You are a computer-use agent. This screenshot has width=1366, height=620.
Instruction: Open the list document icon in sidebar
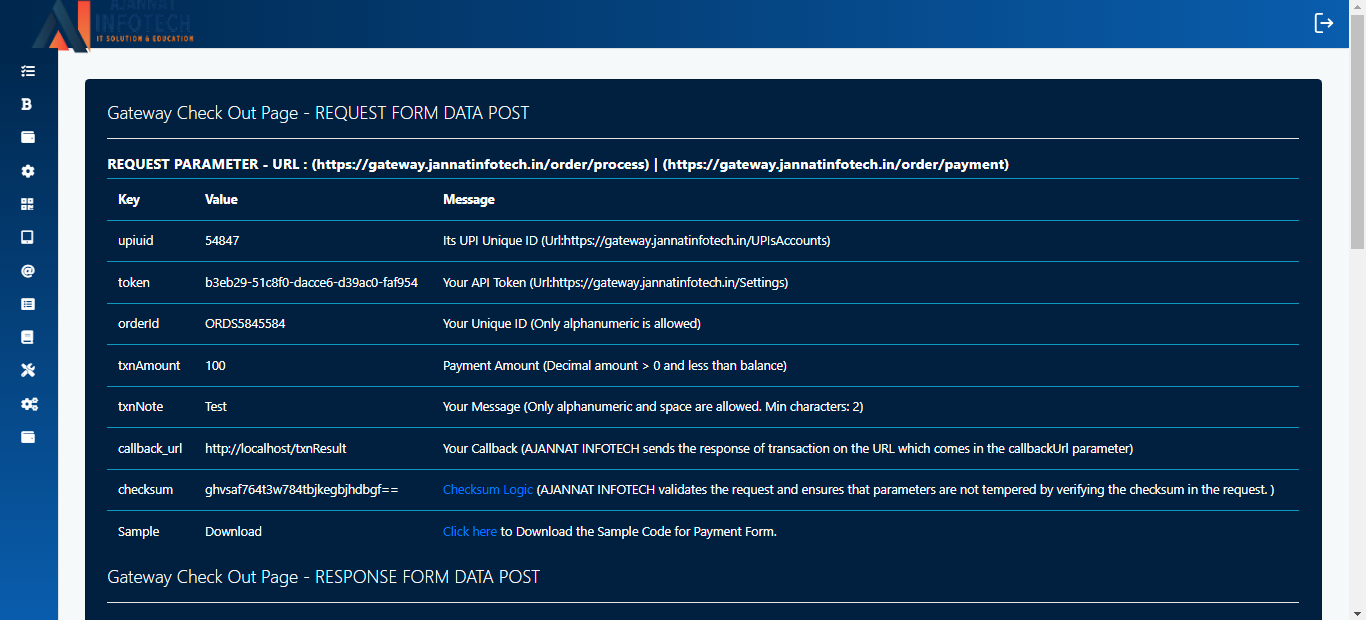(x=28, y=304)
